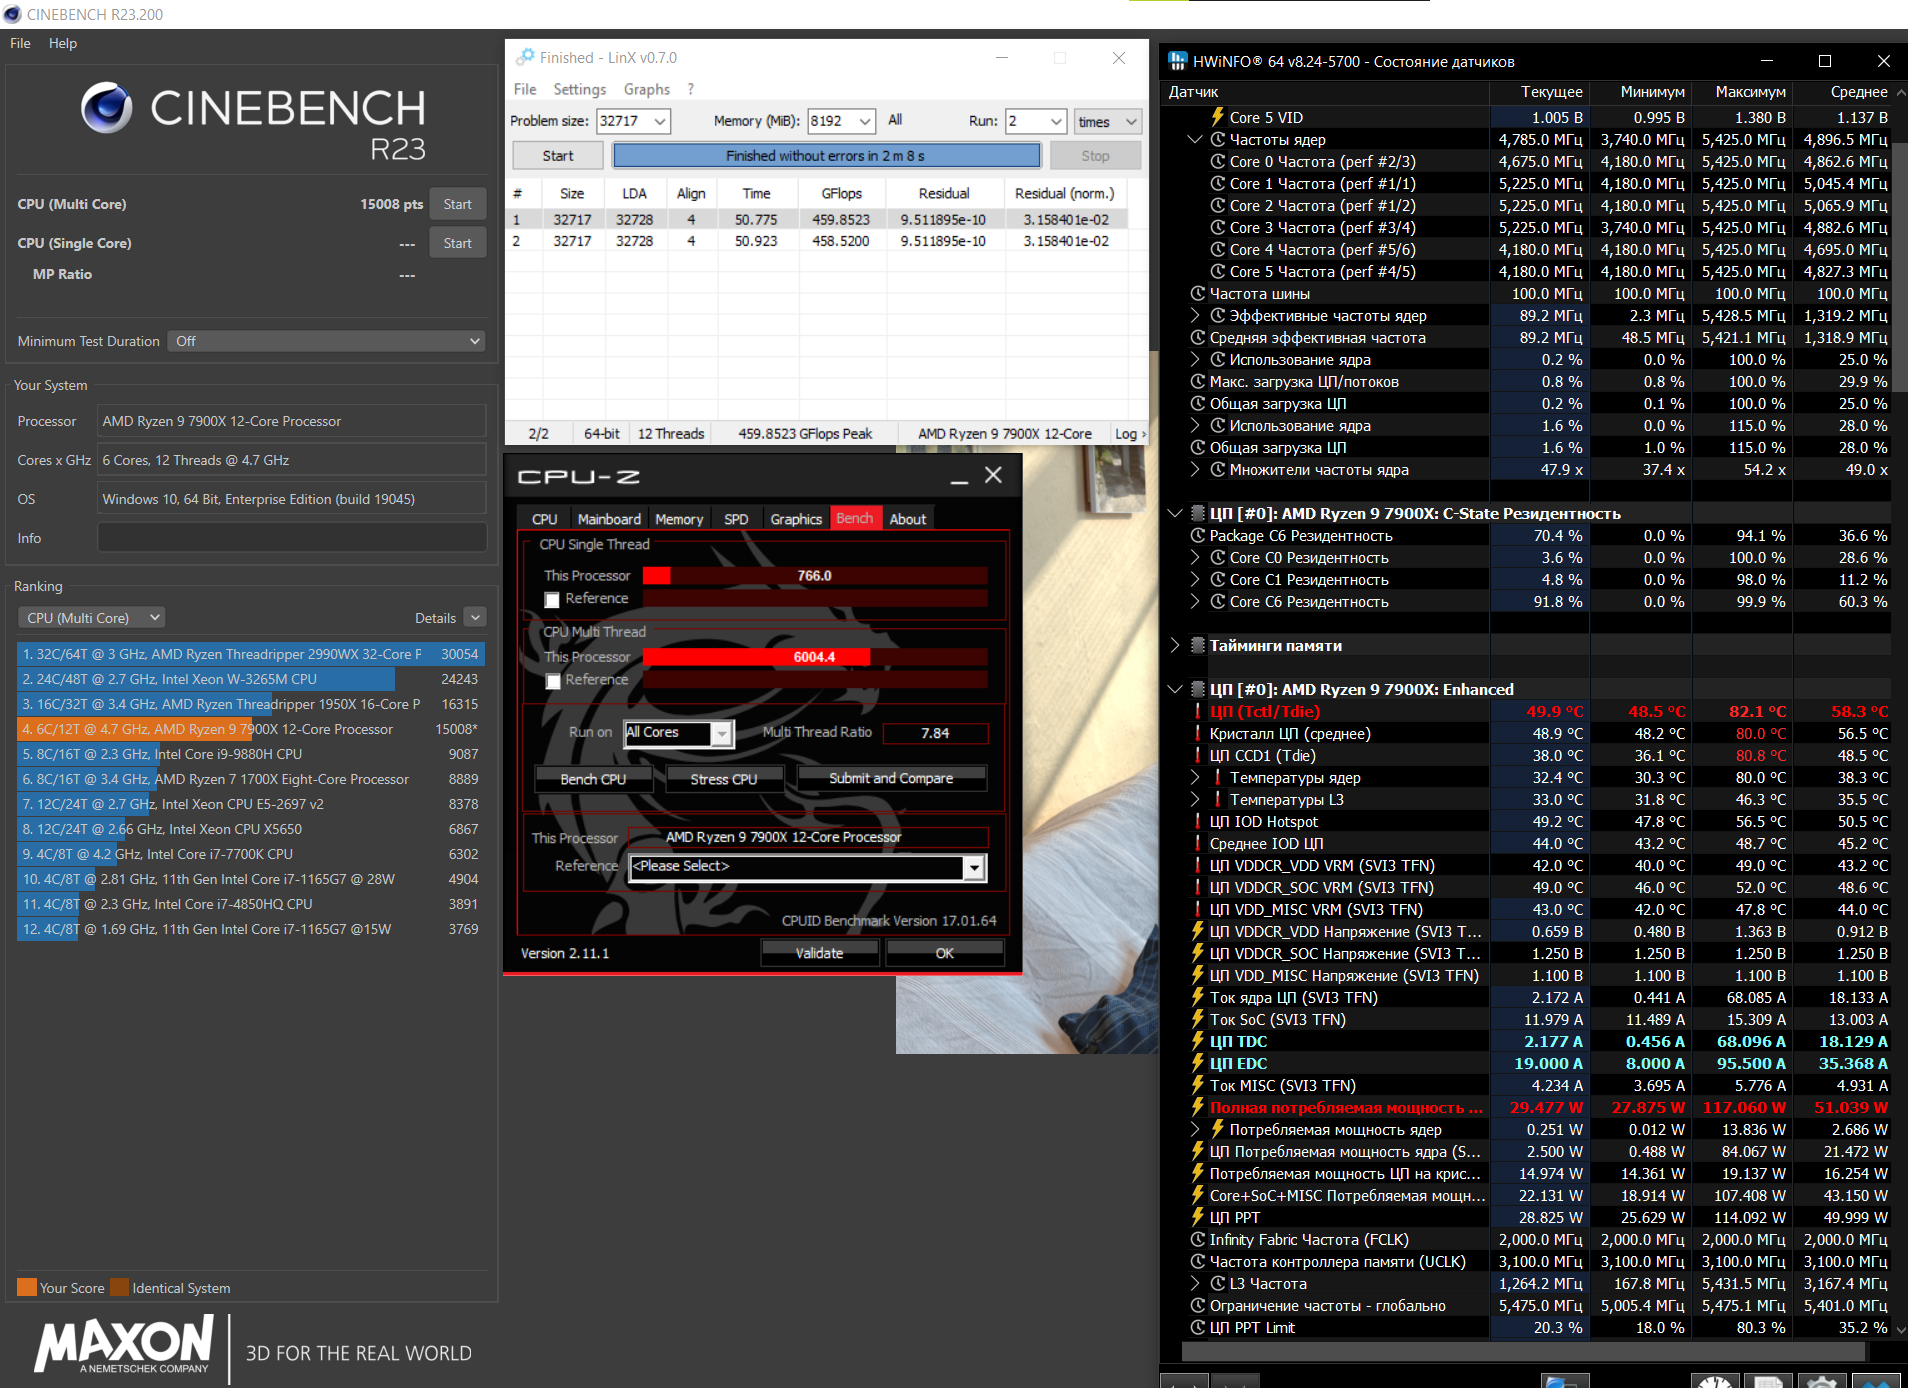Open the CPU (Multi Core) ranking dropdown
Image resolution: width=1908 pixels, height=1388 pixels.
coord(92,618)
